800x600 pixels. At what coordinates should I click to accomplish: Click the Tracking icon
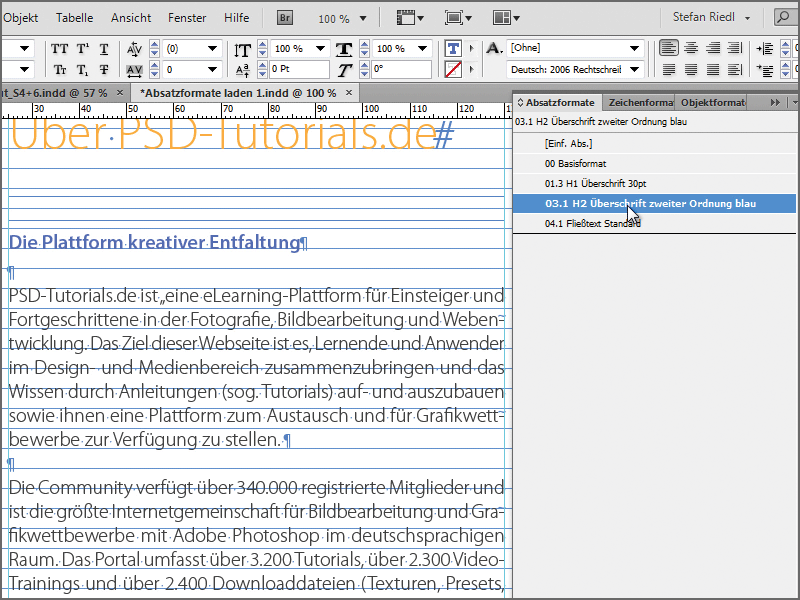[x=134, y=70]
